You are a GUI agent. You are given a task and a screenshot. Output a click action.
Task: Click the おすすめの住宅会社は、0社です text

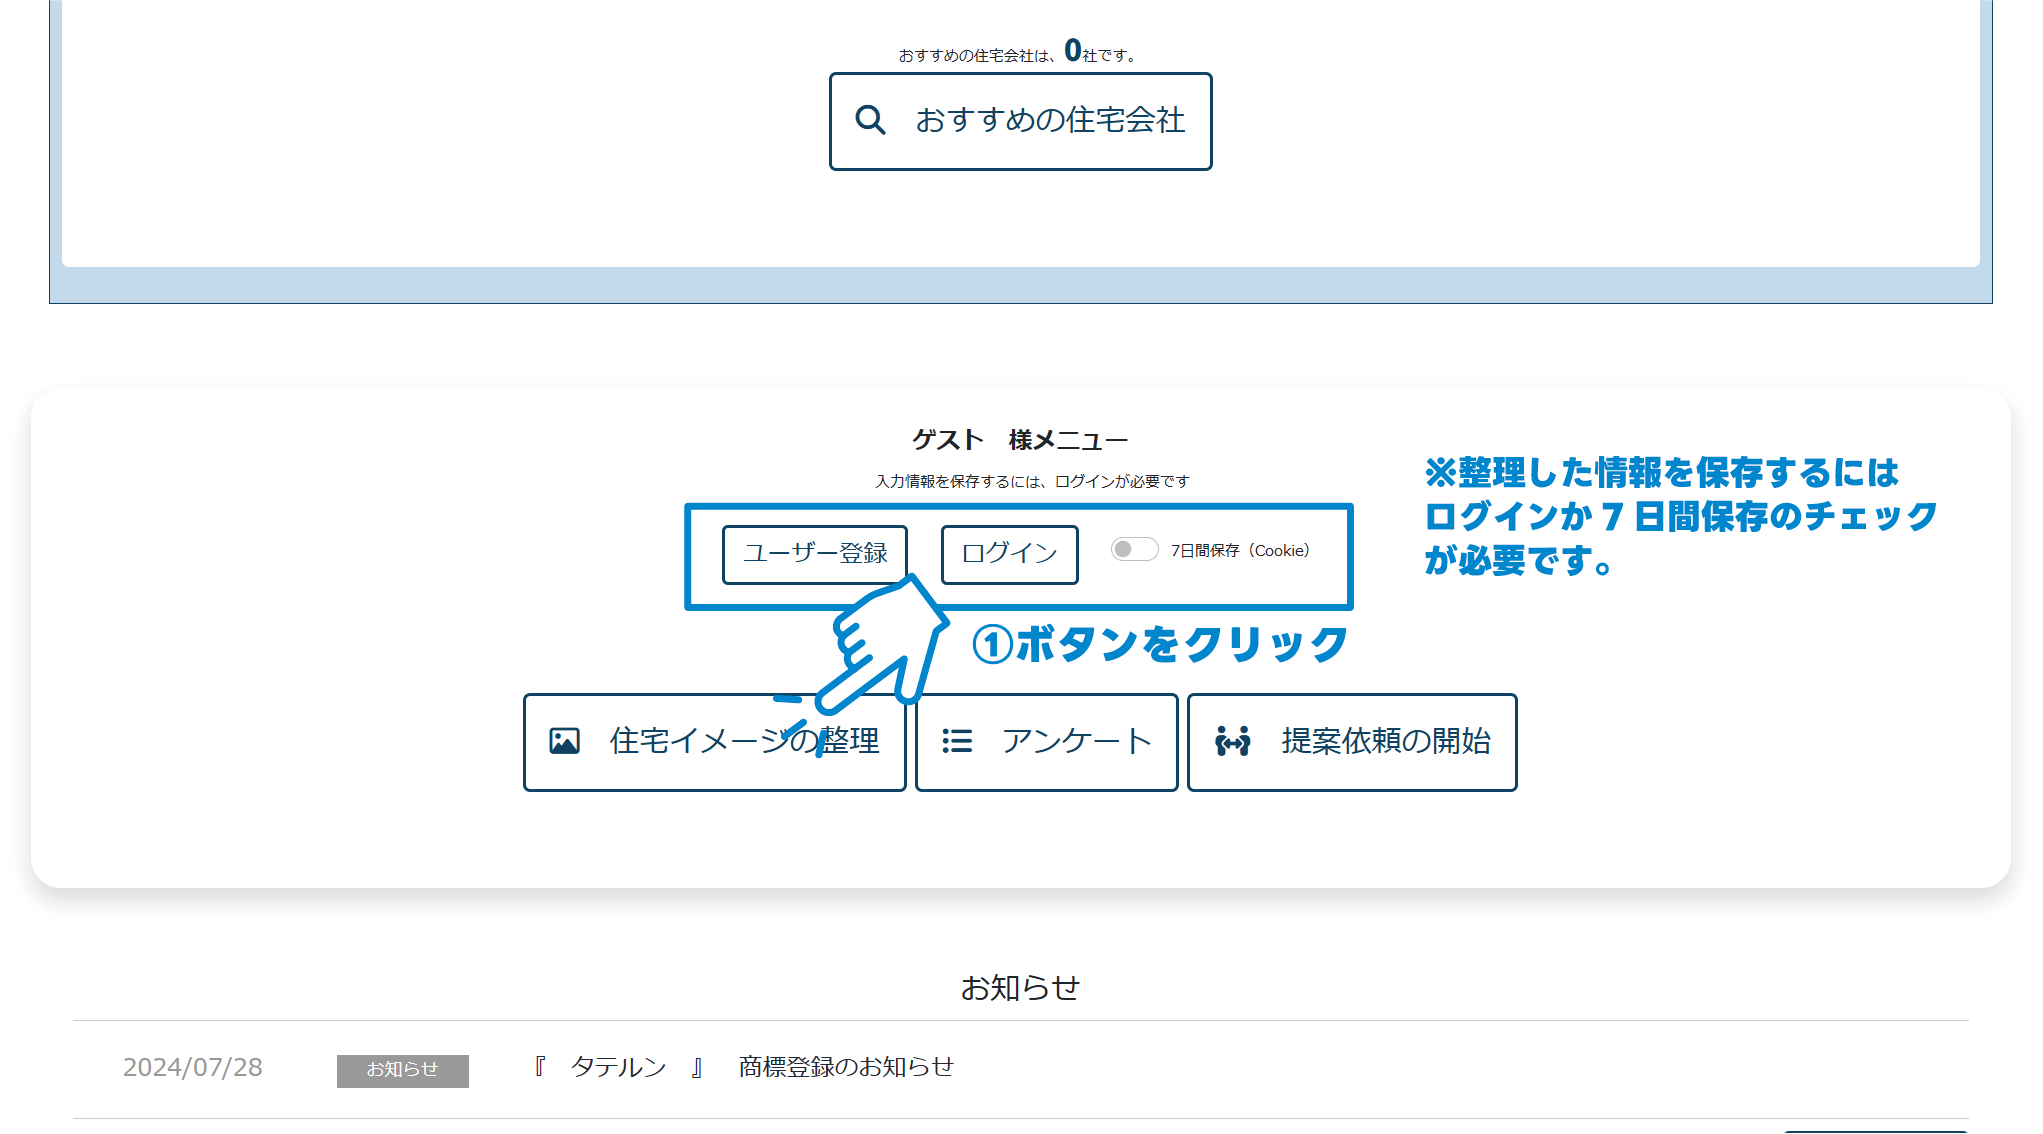click(1018, 52)
